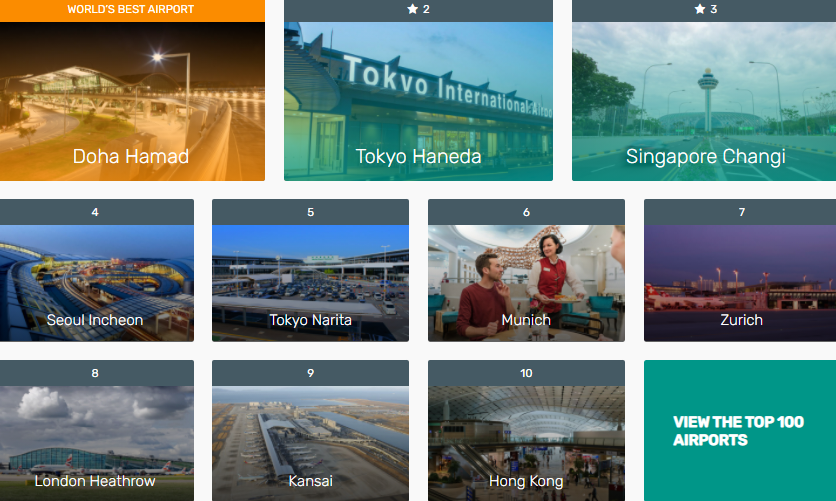The height and width of the screenshot is (501, 836).
Task: Click the rank 8 header bar
Action: [97, 373]
